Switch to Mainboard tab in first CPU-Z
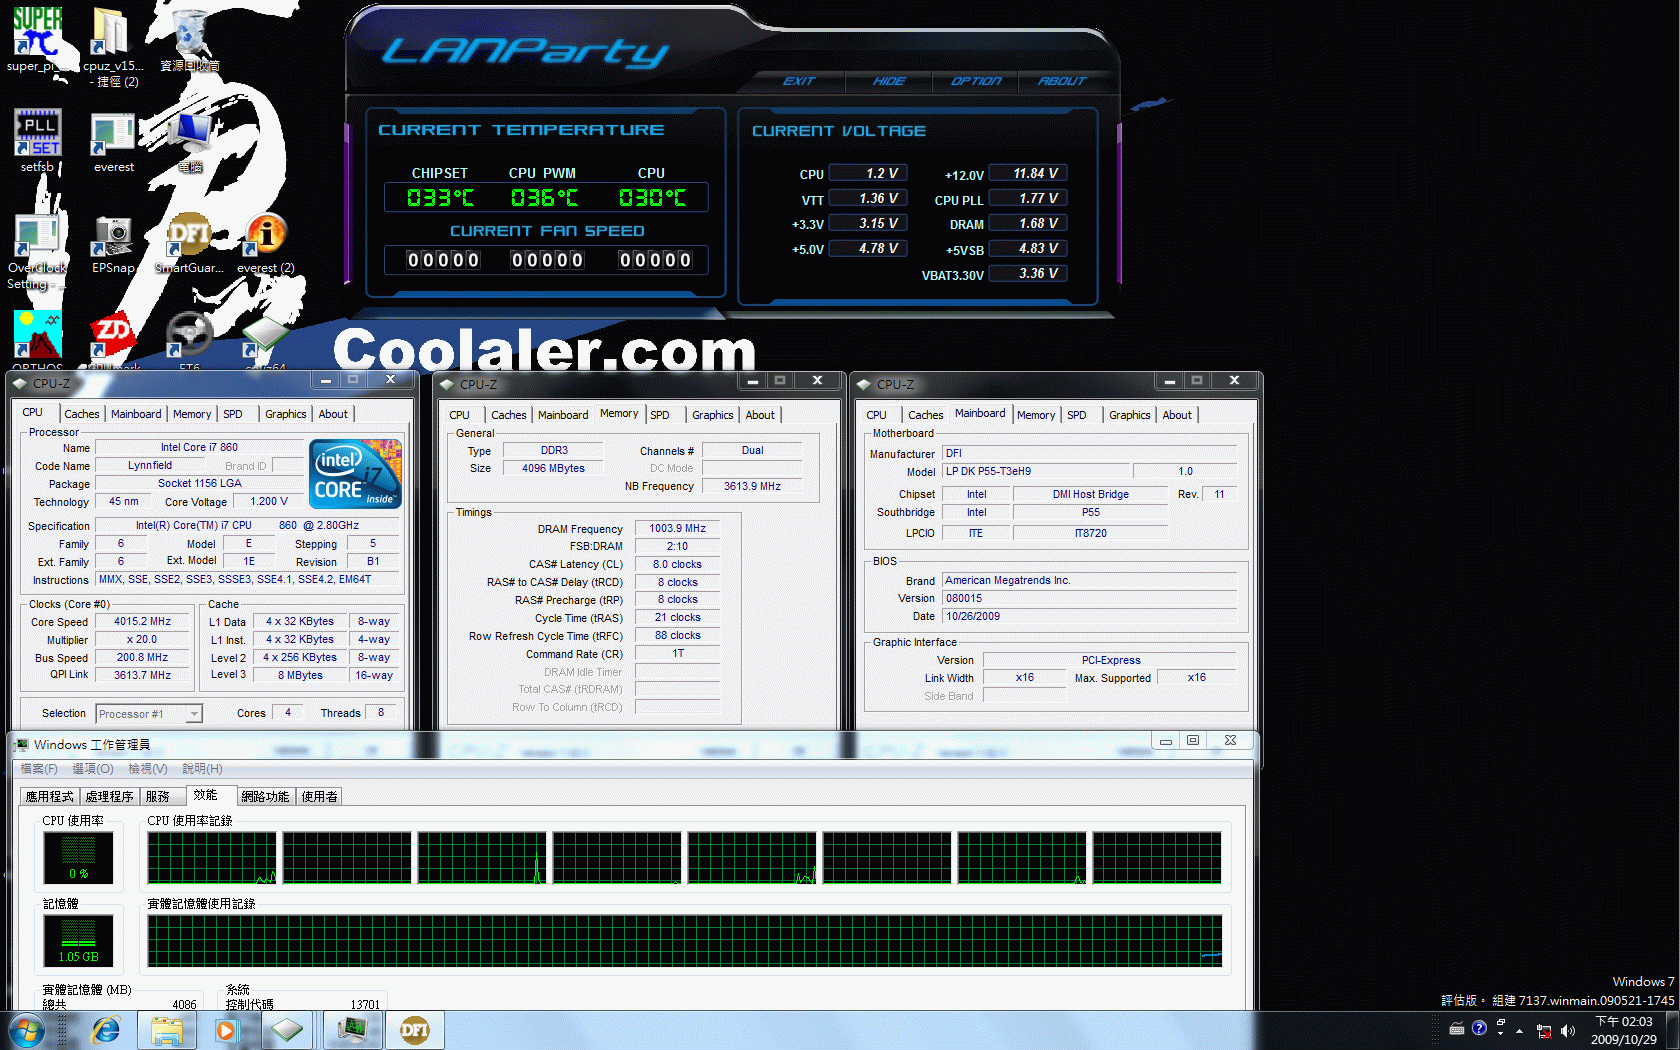 (136, 414)
